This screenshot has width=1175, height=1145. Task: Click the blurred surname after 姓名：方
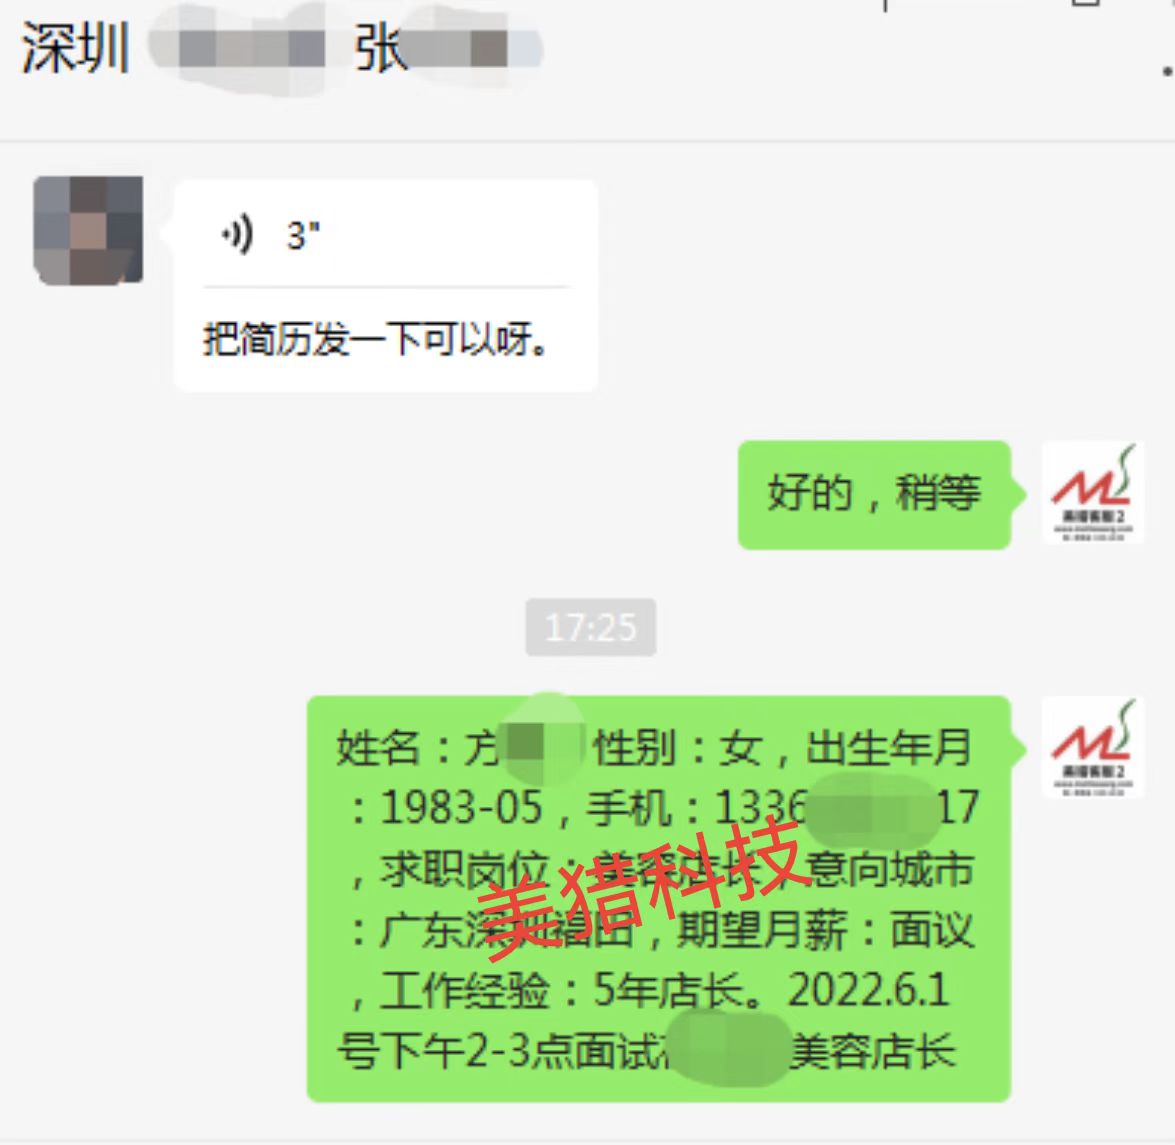point(545,746)
